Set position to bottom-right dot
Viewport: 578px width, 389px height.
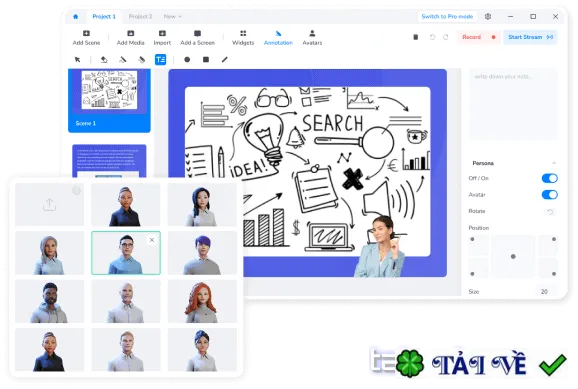pyautogui.click(x=554, y=274)
